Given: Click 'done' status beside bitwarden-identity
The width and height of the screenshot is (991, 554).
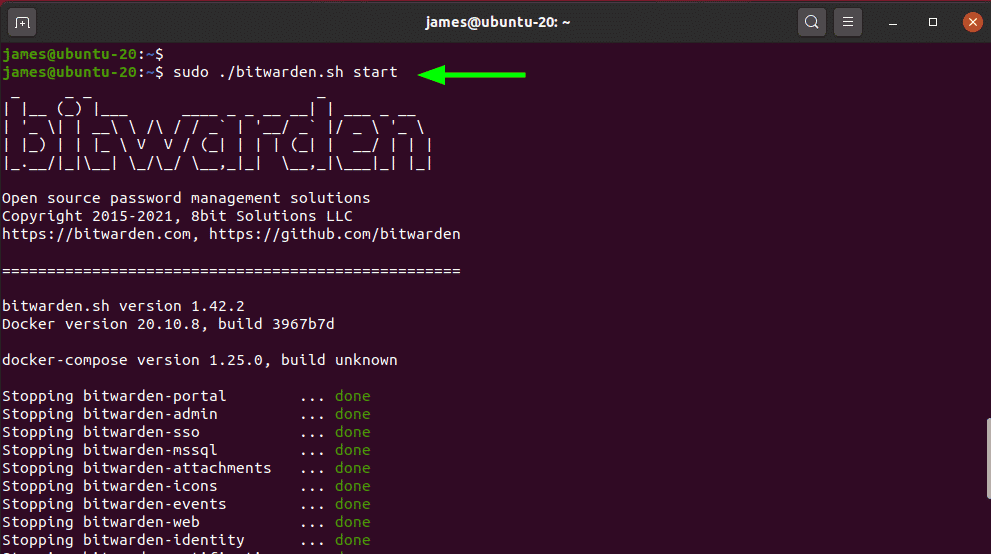Looking at the screenshot, I should (x=353, y=540).
